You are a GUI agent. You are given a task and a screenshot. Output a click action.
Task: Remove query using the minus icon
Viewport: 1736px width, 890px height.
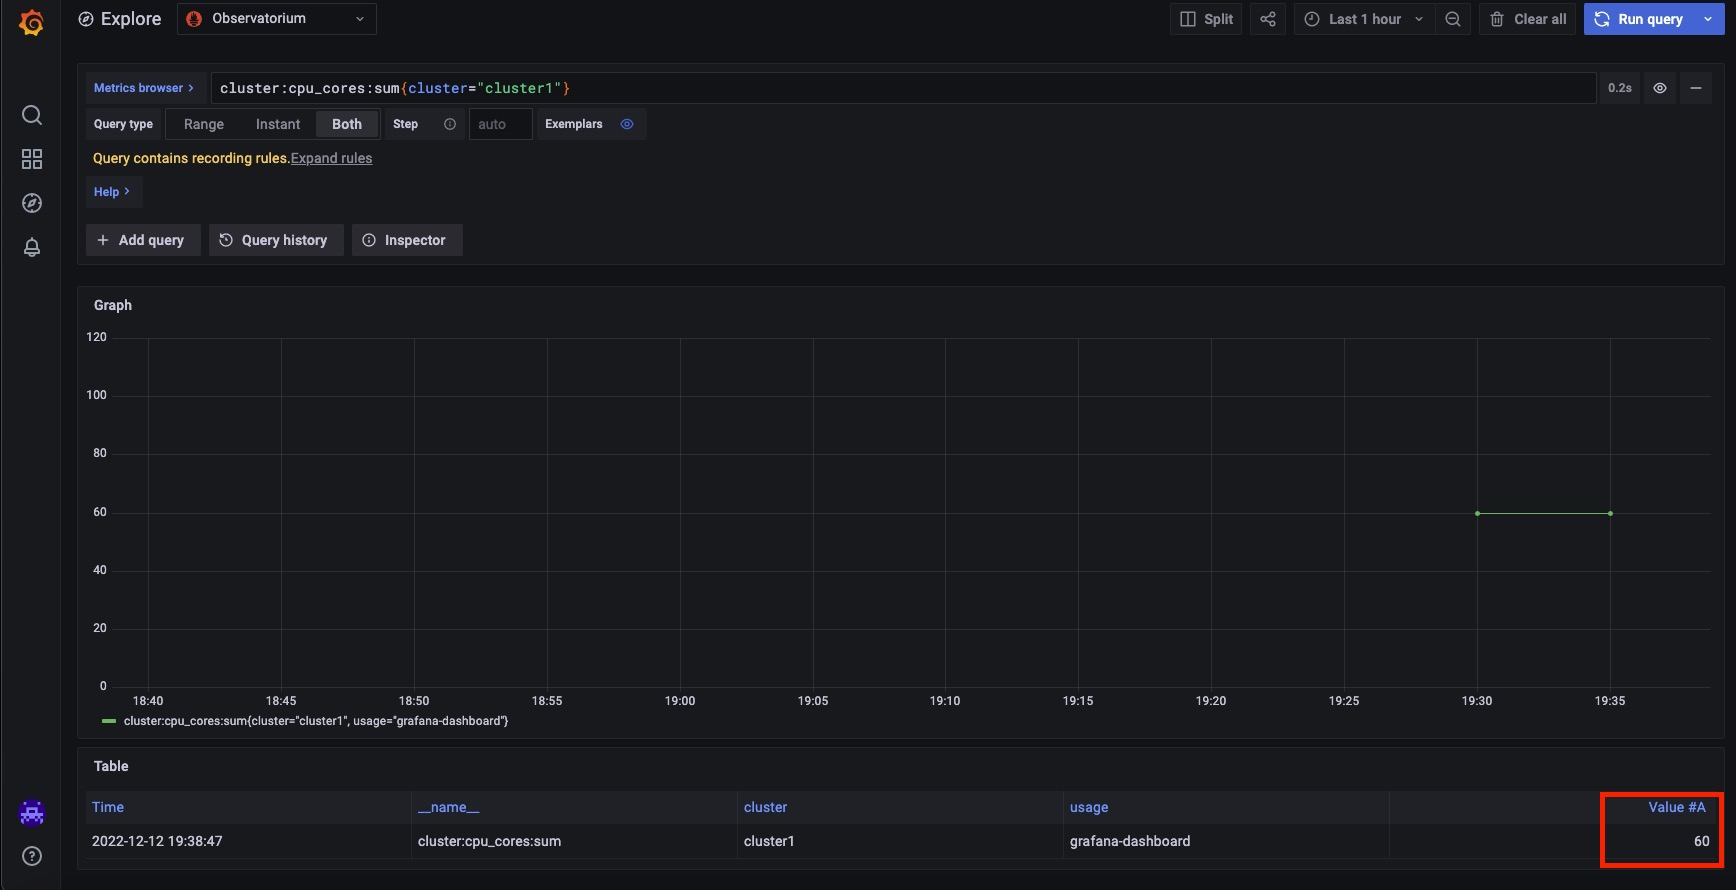1696,88
